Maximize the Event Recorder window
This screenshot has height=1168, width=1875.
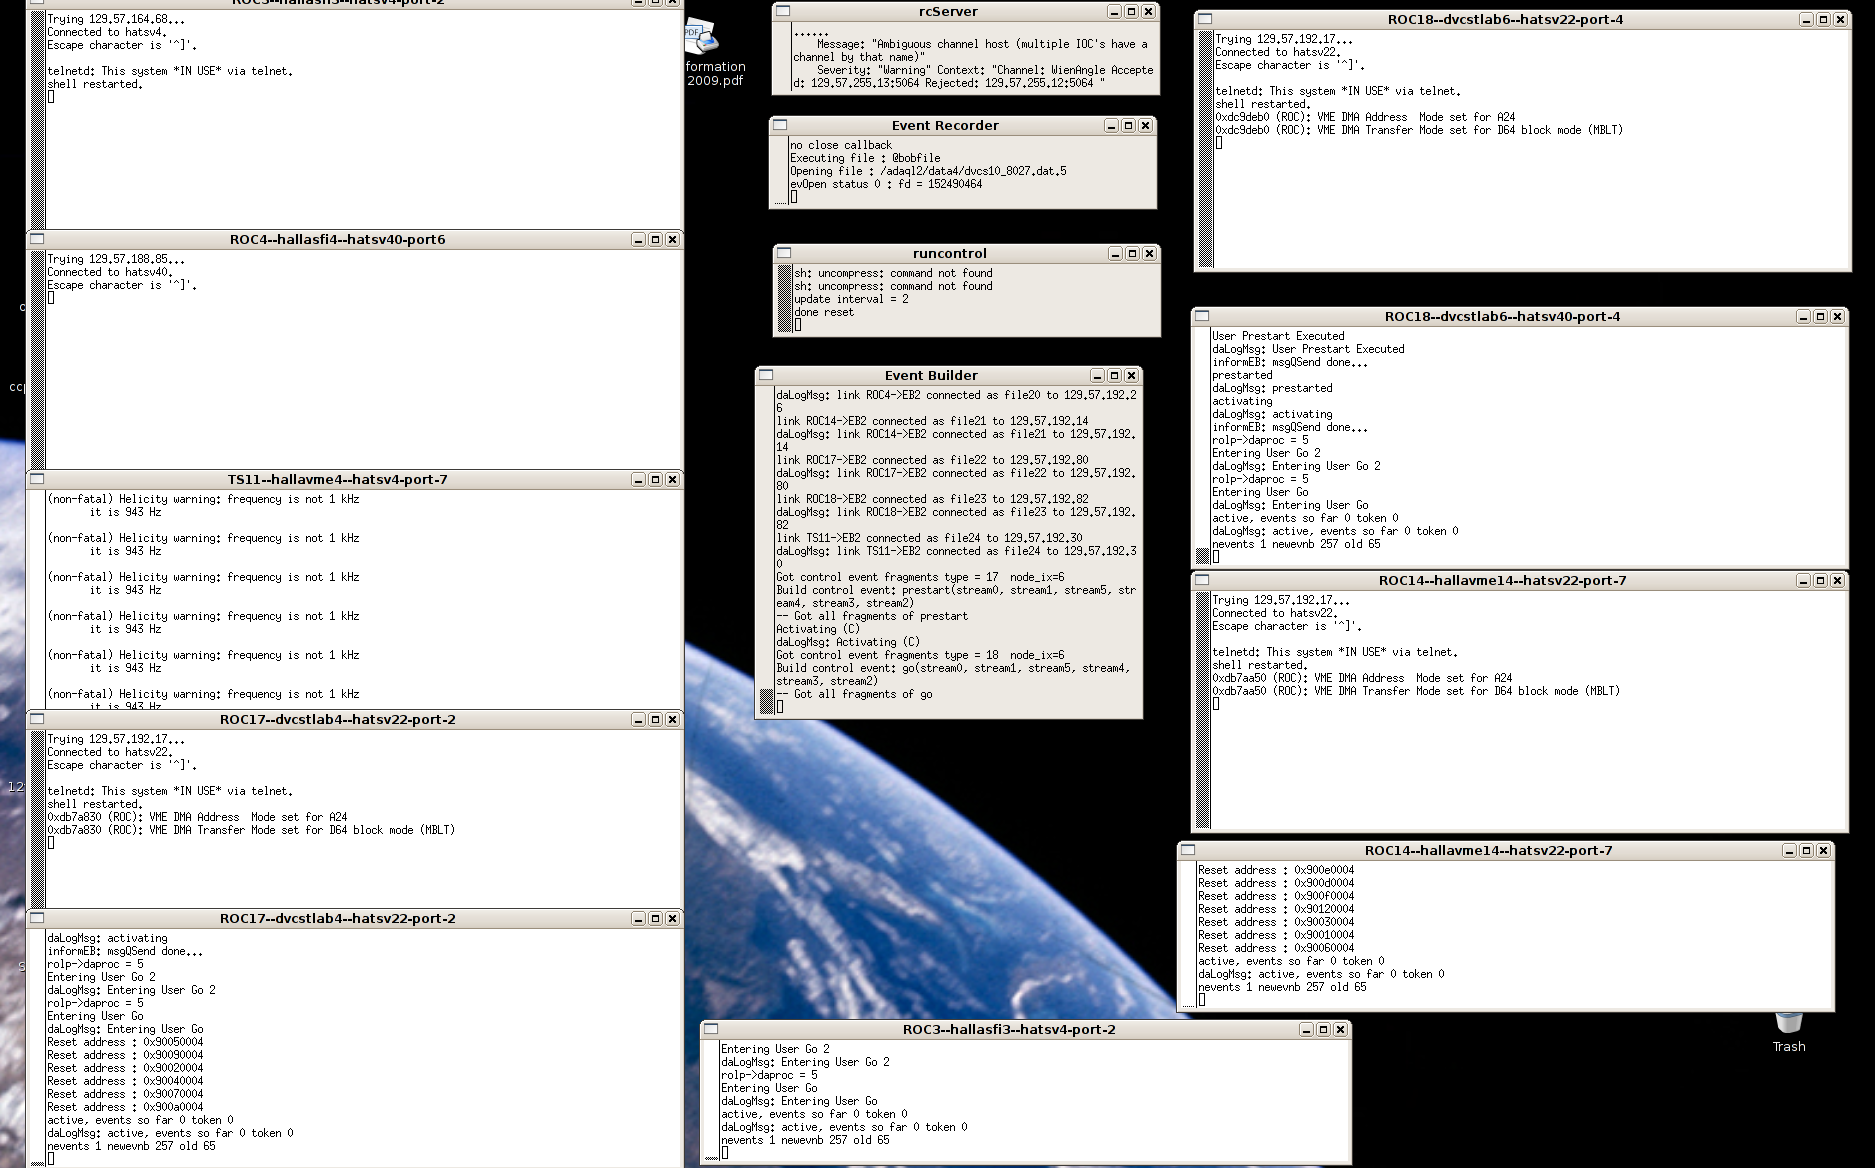(1128, 126)
